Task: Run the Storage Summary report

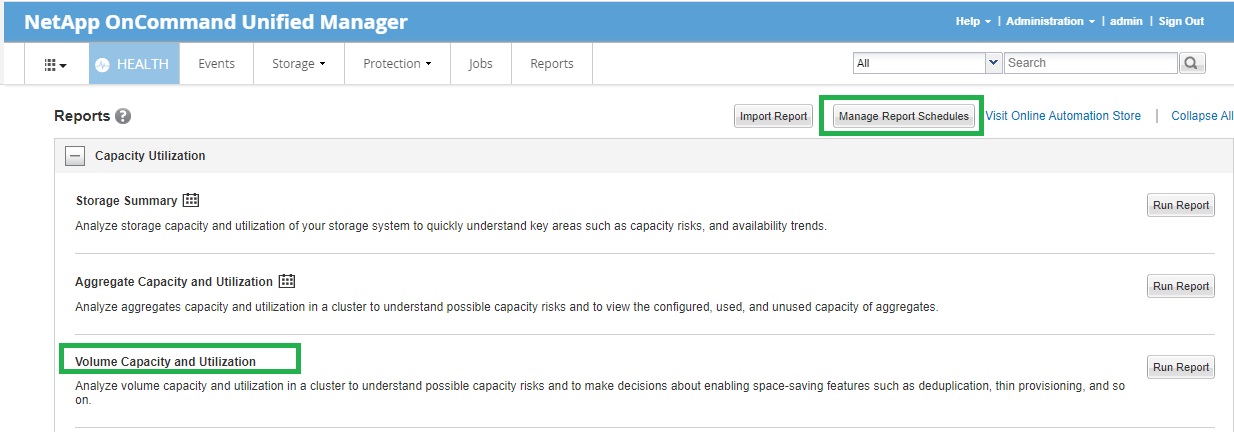Action: pyautogui.click(x=1180, y=205)
